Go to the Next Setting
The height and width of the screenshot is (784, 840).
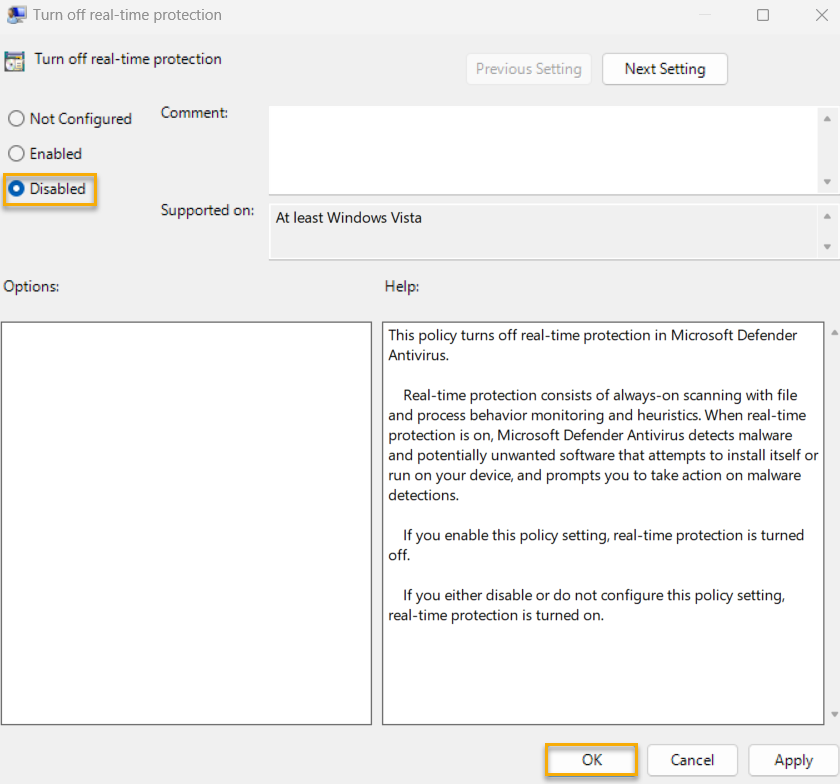[x=664, y=69]
